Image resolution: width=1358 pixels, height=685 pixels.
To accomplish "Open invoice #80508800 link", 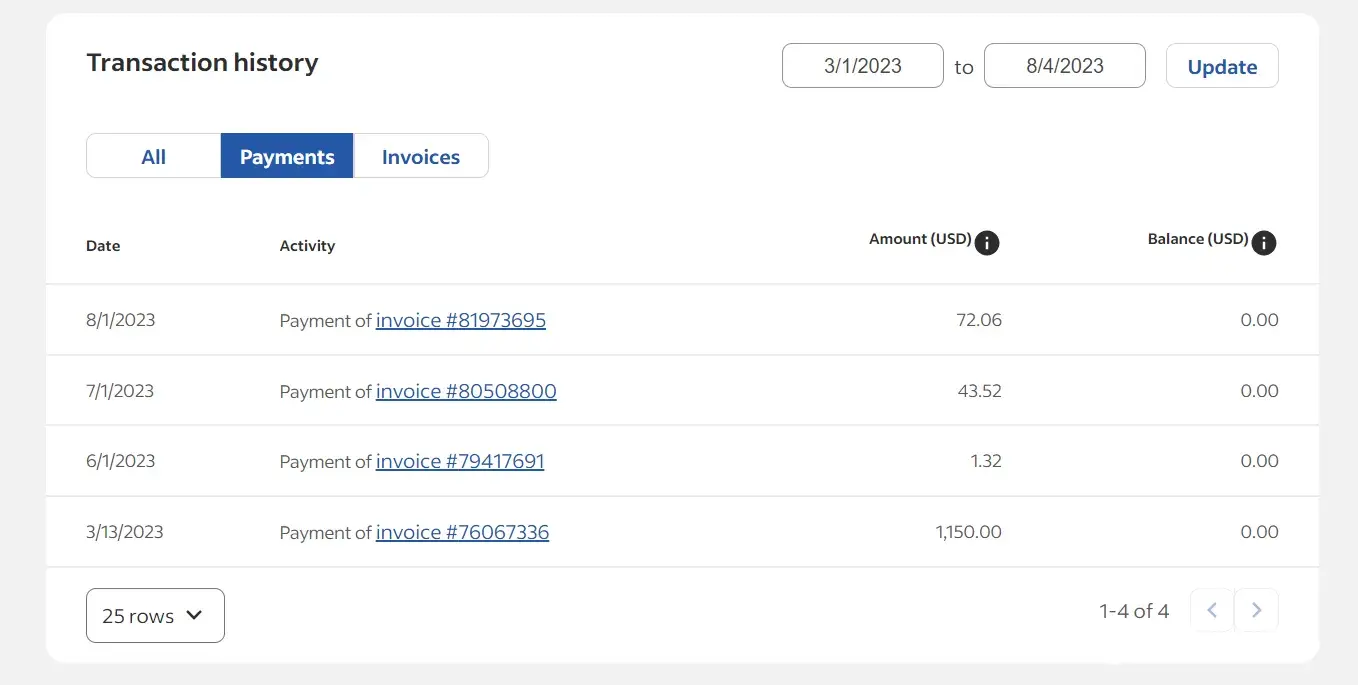I will 466,391.
